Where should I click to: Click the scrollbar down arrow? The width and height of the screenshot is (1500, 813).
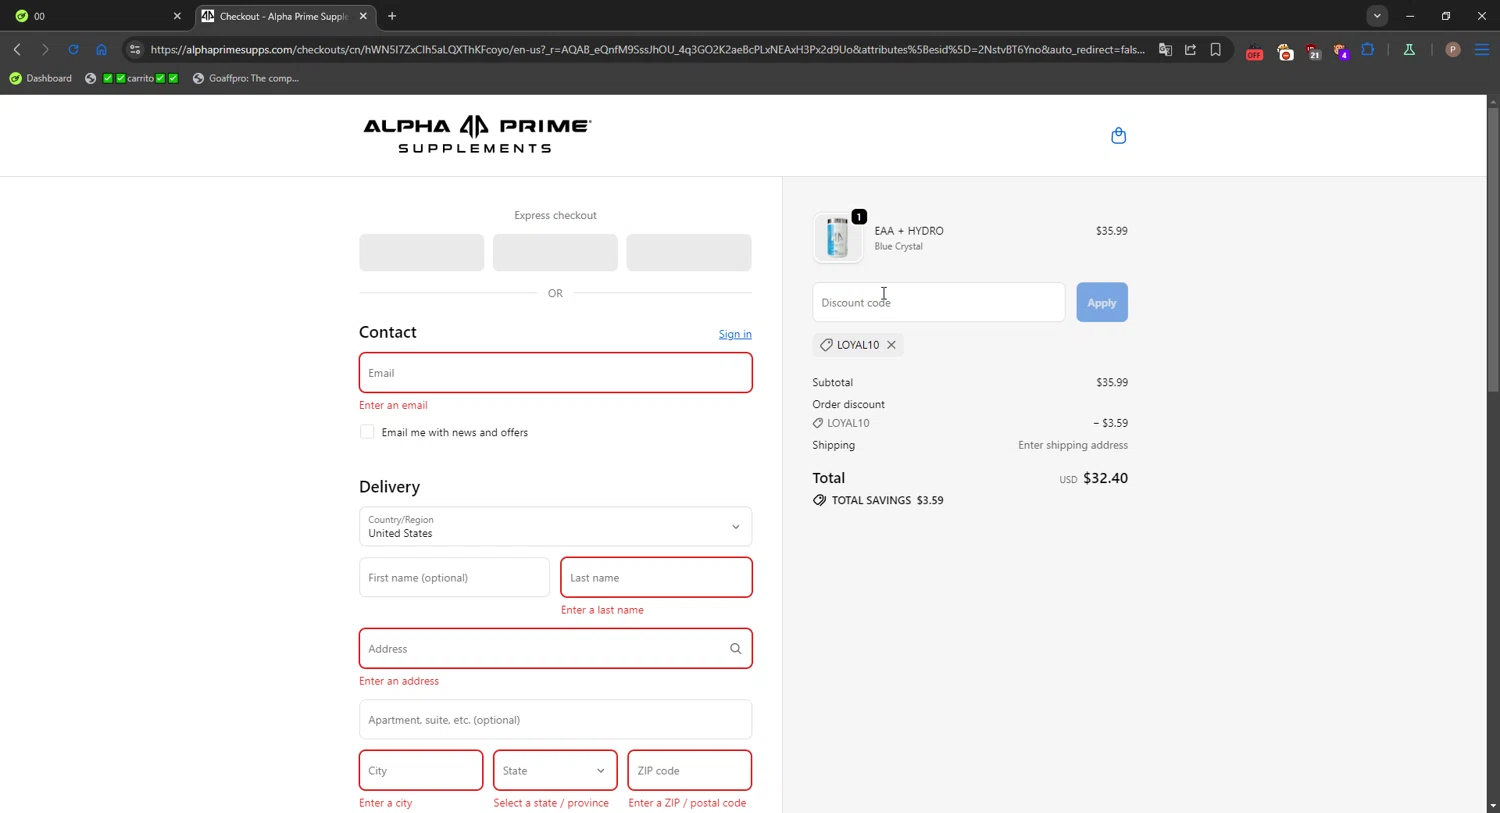point(1493,806)
